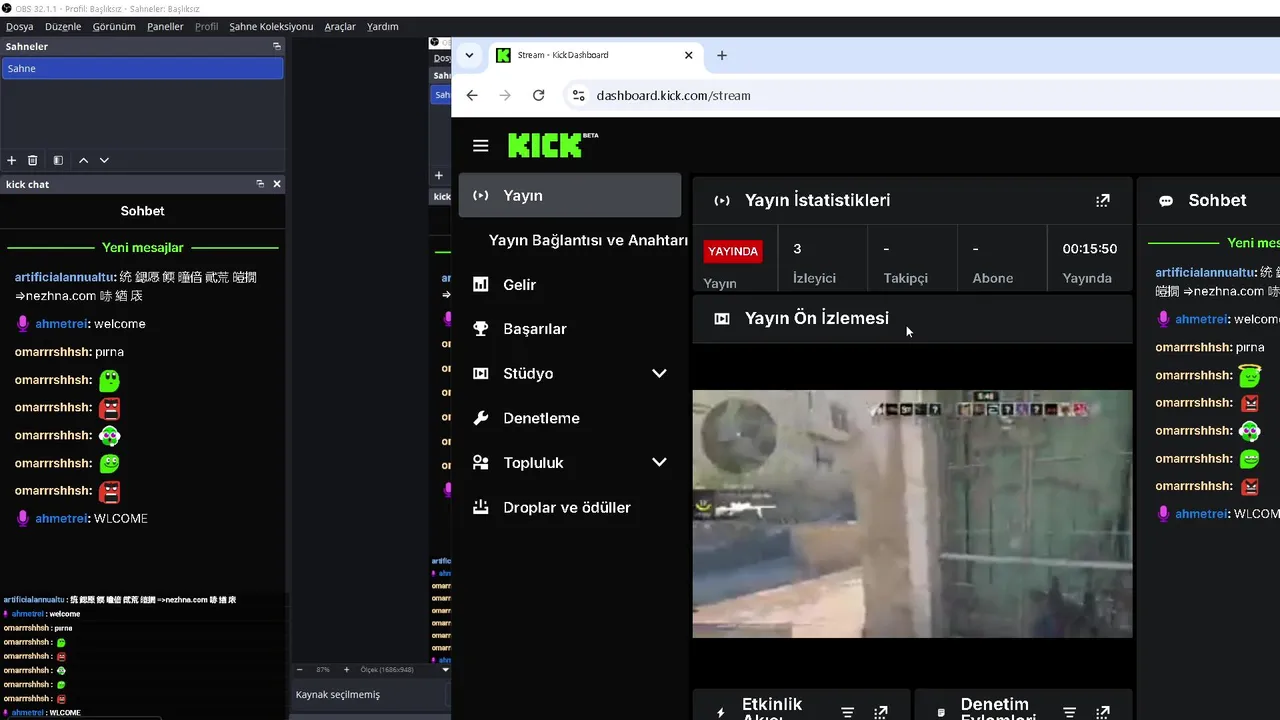Select the Sahne scene in OBS
This screenshot has width=1280, height=720.
pyautogui.click(x=142, y=68)
